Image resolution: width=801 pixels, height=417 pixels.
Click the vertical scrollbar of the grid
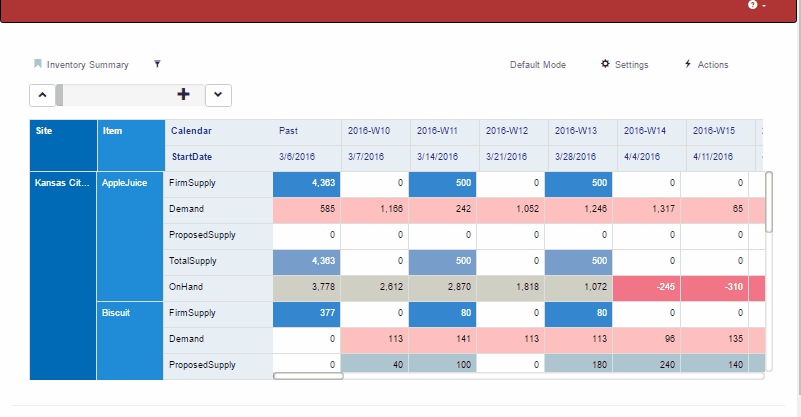click(769, 201)
